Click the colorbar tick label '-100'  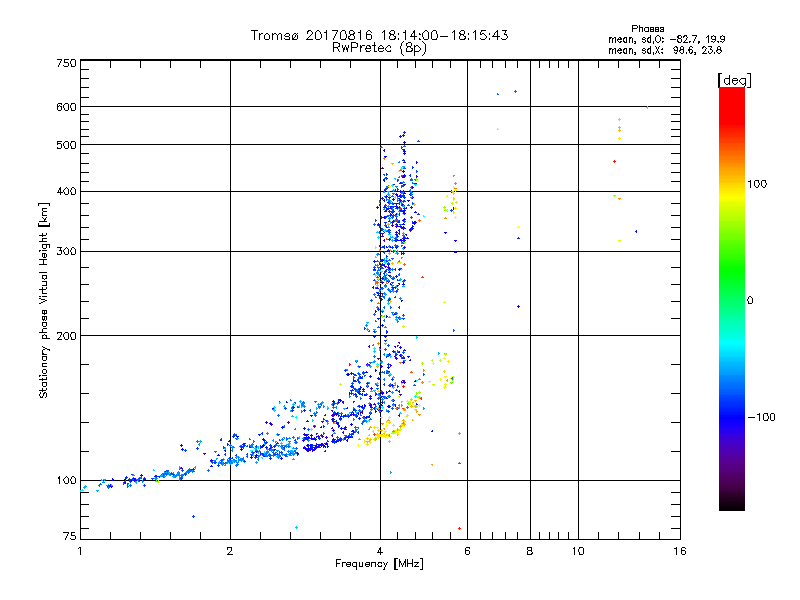(x=762, y=417)
